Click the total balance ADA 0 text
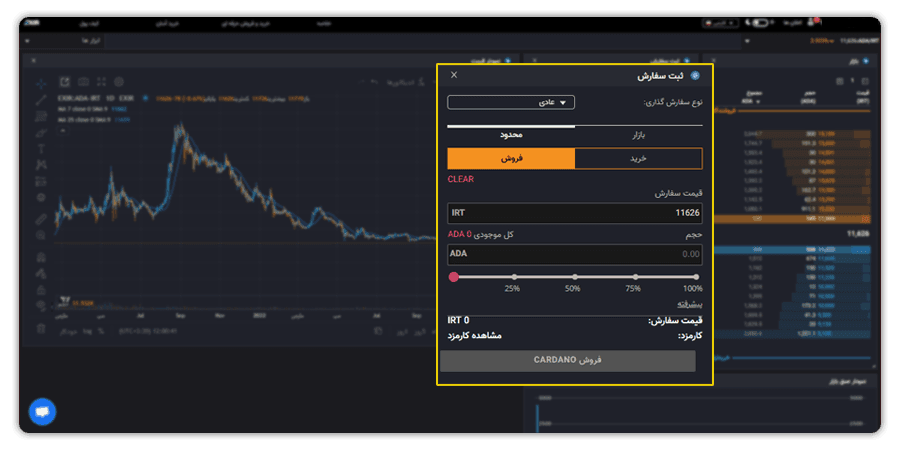Image resolution: width=900 pixels, height=450 pixels. click(x=460, y=234)
